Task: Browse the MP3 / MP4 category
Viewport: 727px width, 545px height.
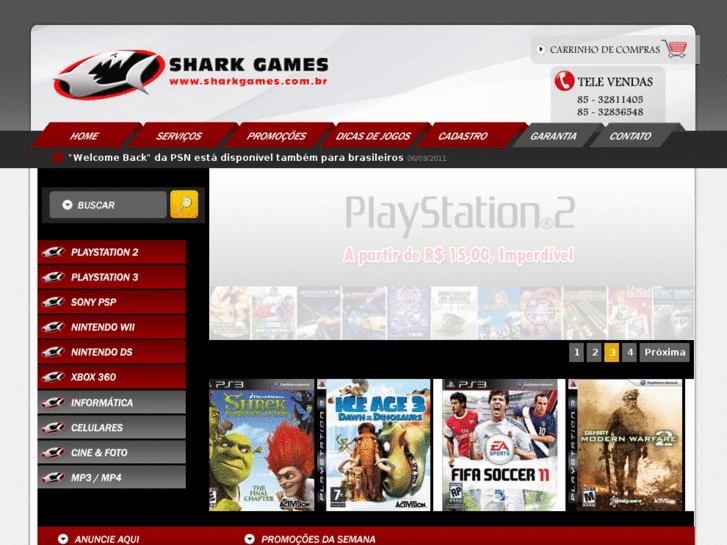Action: [112, 478]
